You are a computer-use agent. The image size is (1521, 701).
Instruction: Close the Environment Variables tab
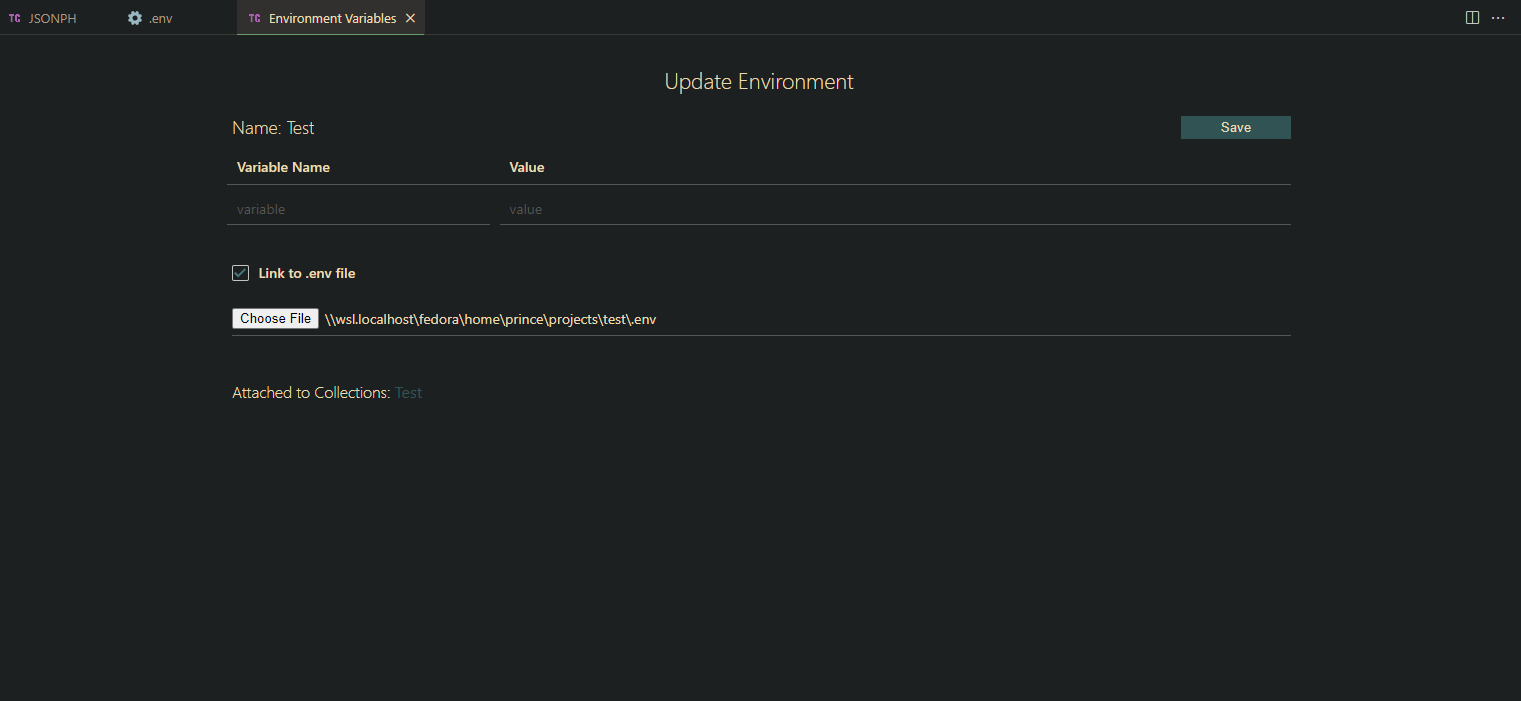pos(410,17)
